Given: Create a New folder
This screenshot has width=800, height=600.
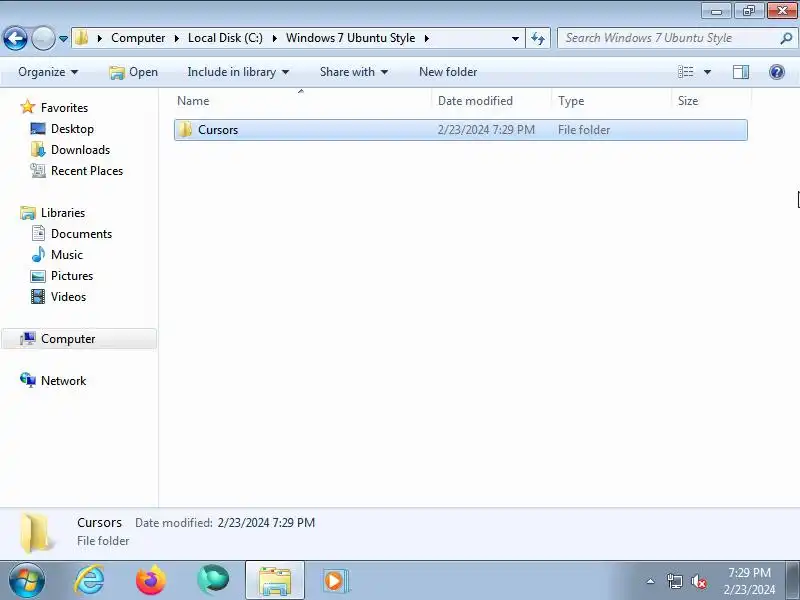Looking at the screenshot, I should (x=448, y=72).
